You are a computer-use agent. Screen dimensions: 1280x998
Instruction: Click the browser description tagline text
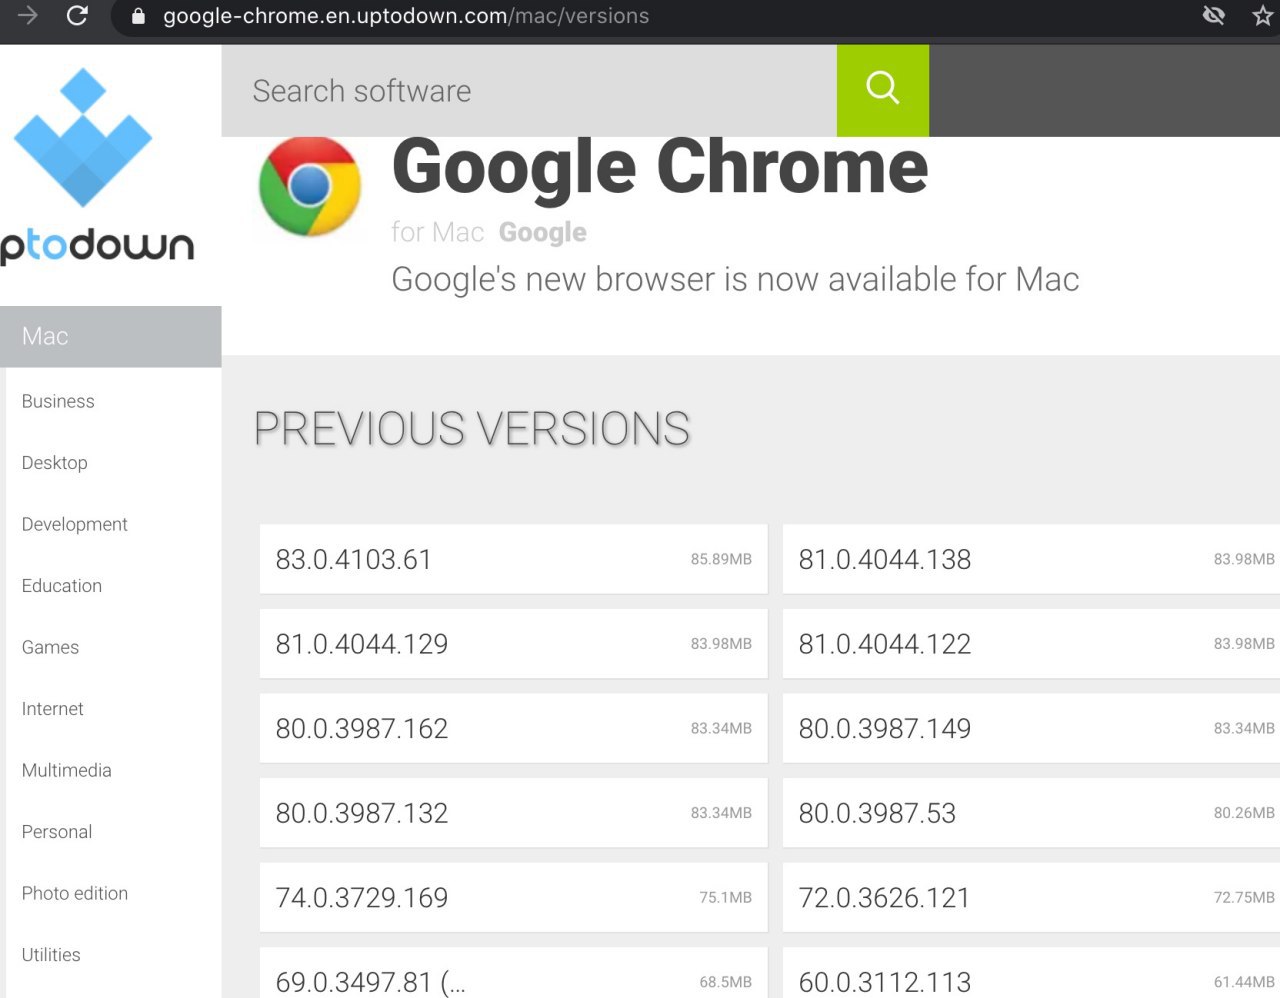click(x=735, y=279)
